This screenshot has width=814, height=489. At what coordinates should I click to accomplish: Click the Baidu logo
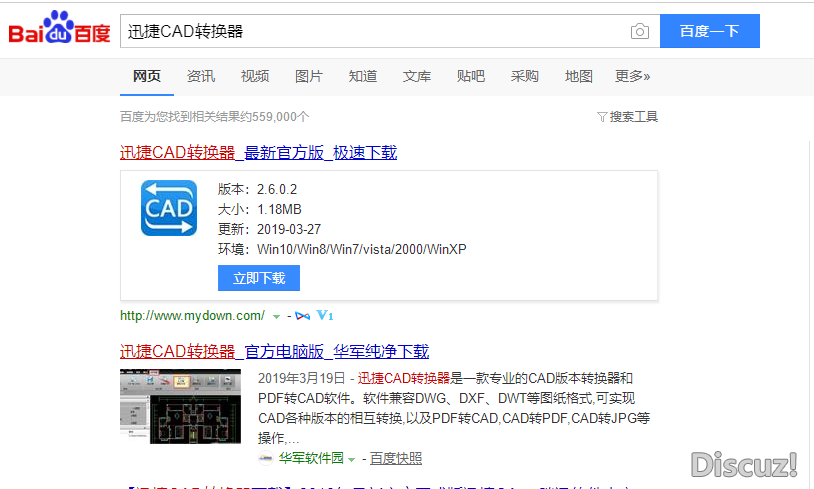(x=60, y=30)
